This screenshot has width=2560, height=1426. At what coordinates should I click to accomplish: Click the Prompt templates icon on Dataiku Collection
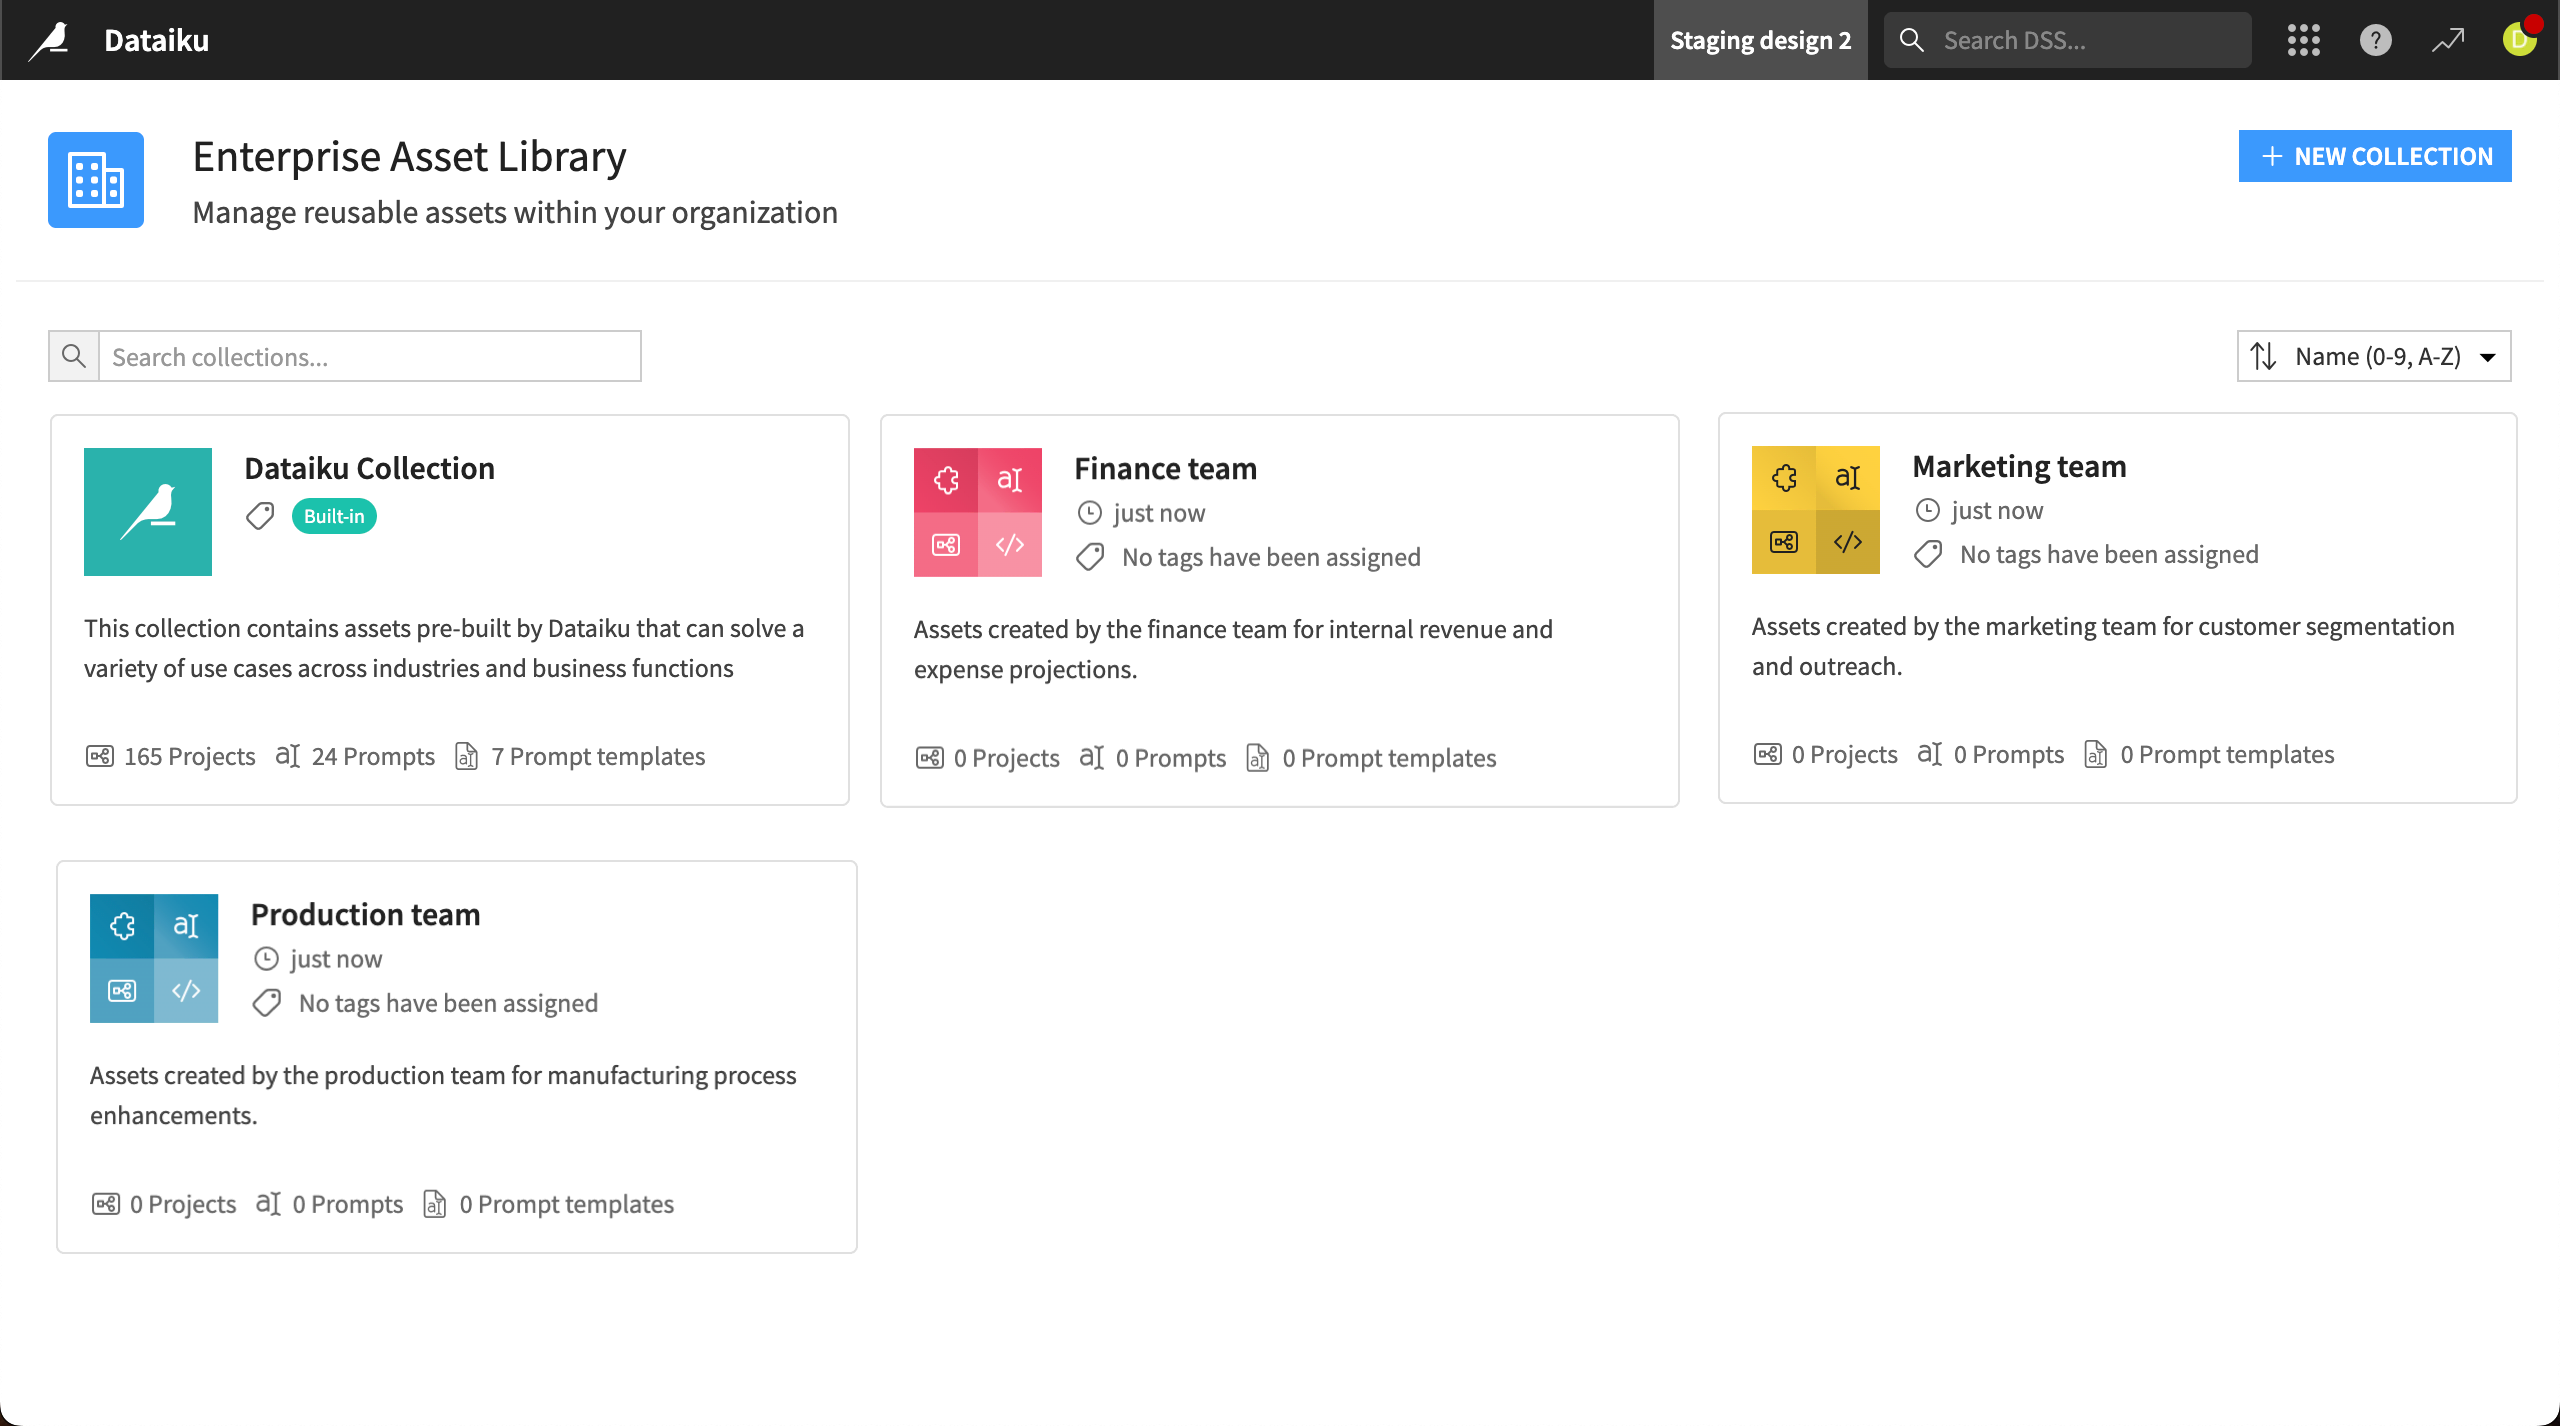pos(466,756)
